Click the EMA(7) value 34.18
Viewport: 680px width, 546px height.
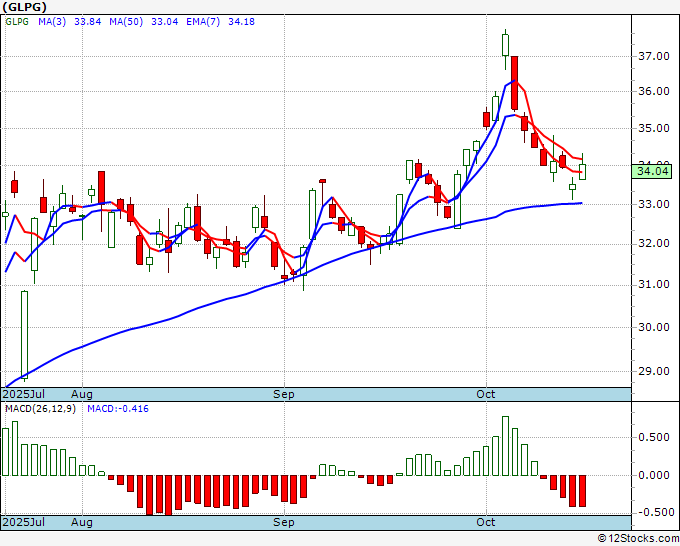tap(241, 22)
